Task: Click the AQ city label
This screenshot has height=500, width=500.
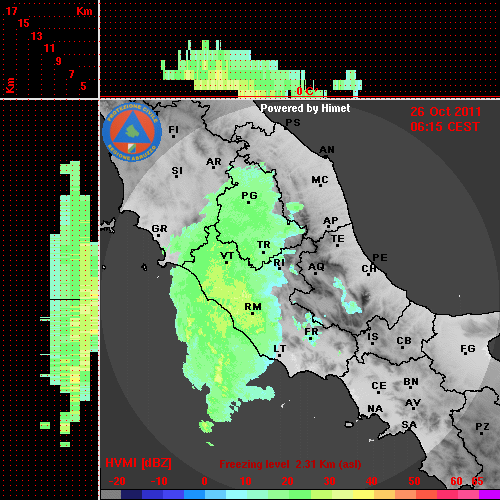Action: pos(316,267)
